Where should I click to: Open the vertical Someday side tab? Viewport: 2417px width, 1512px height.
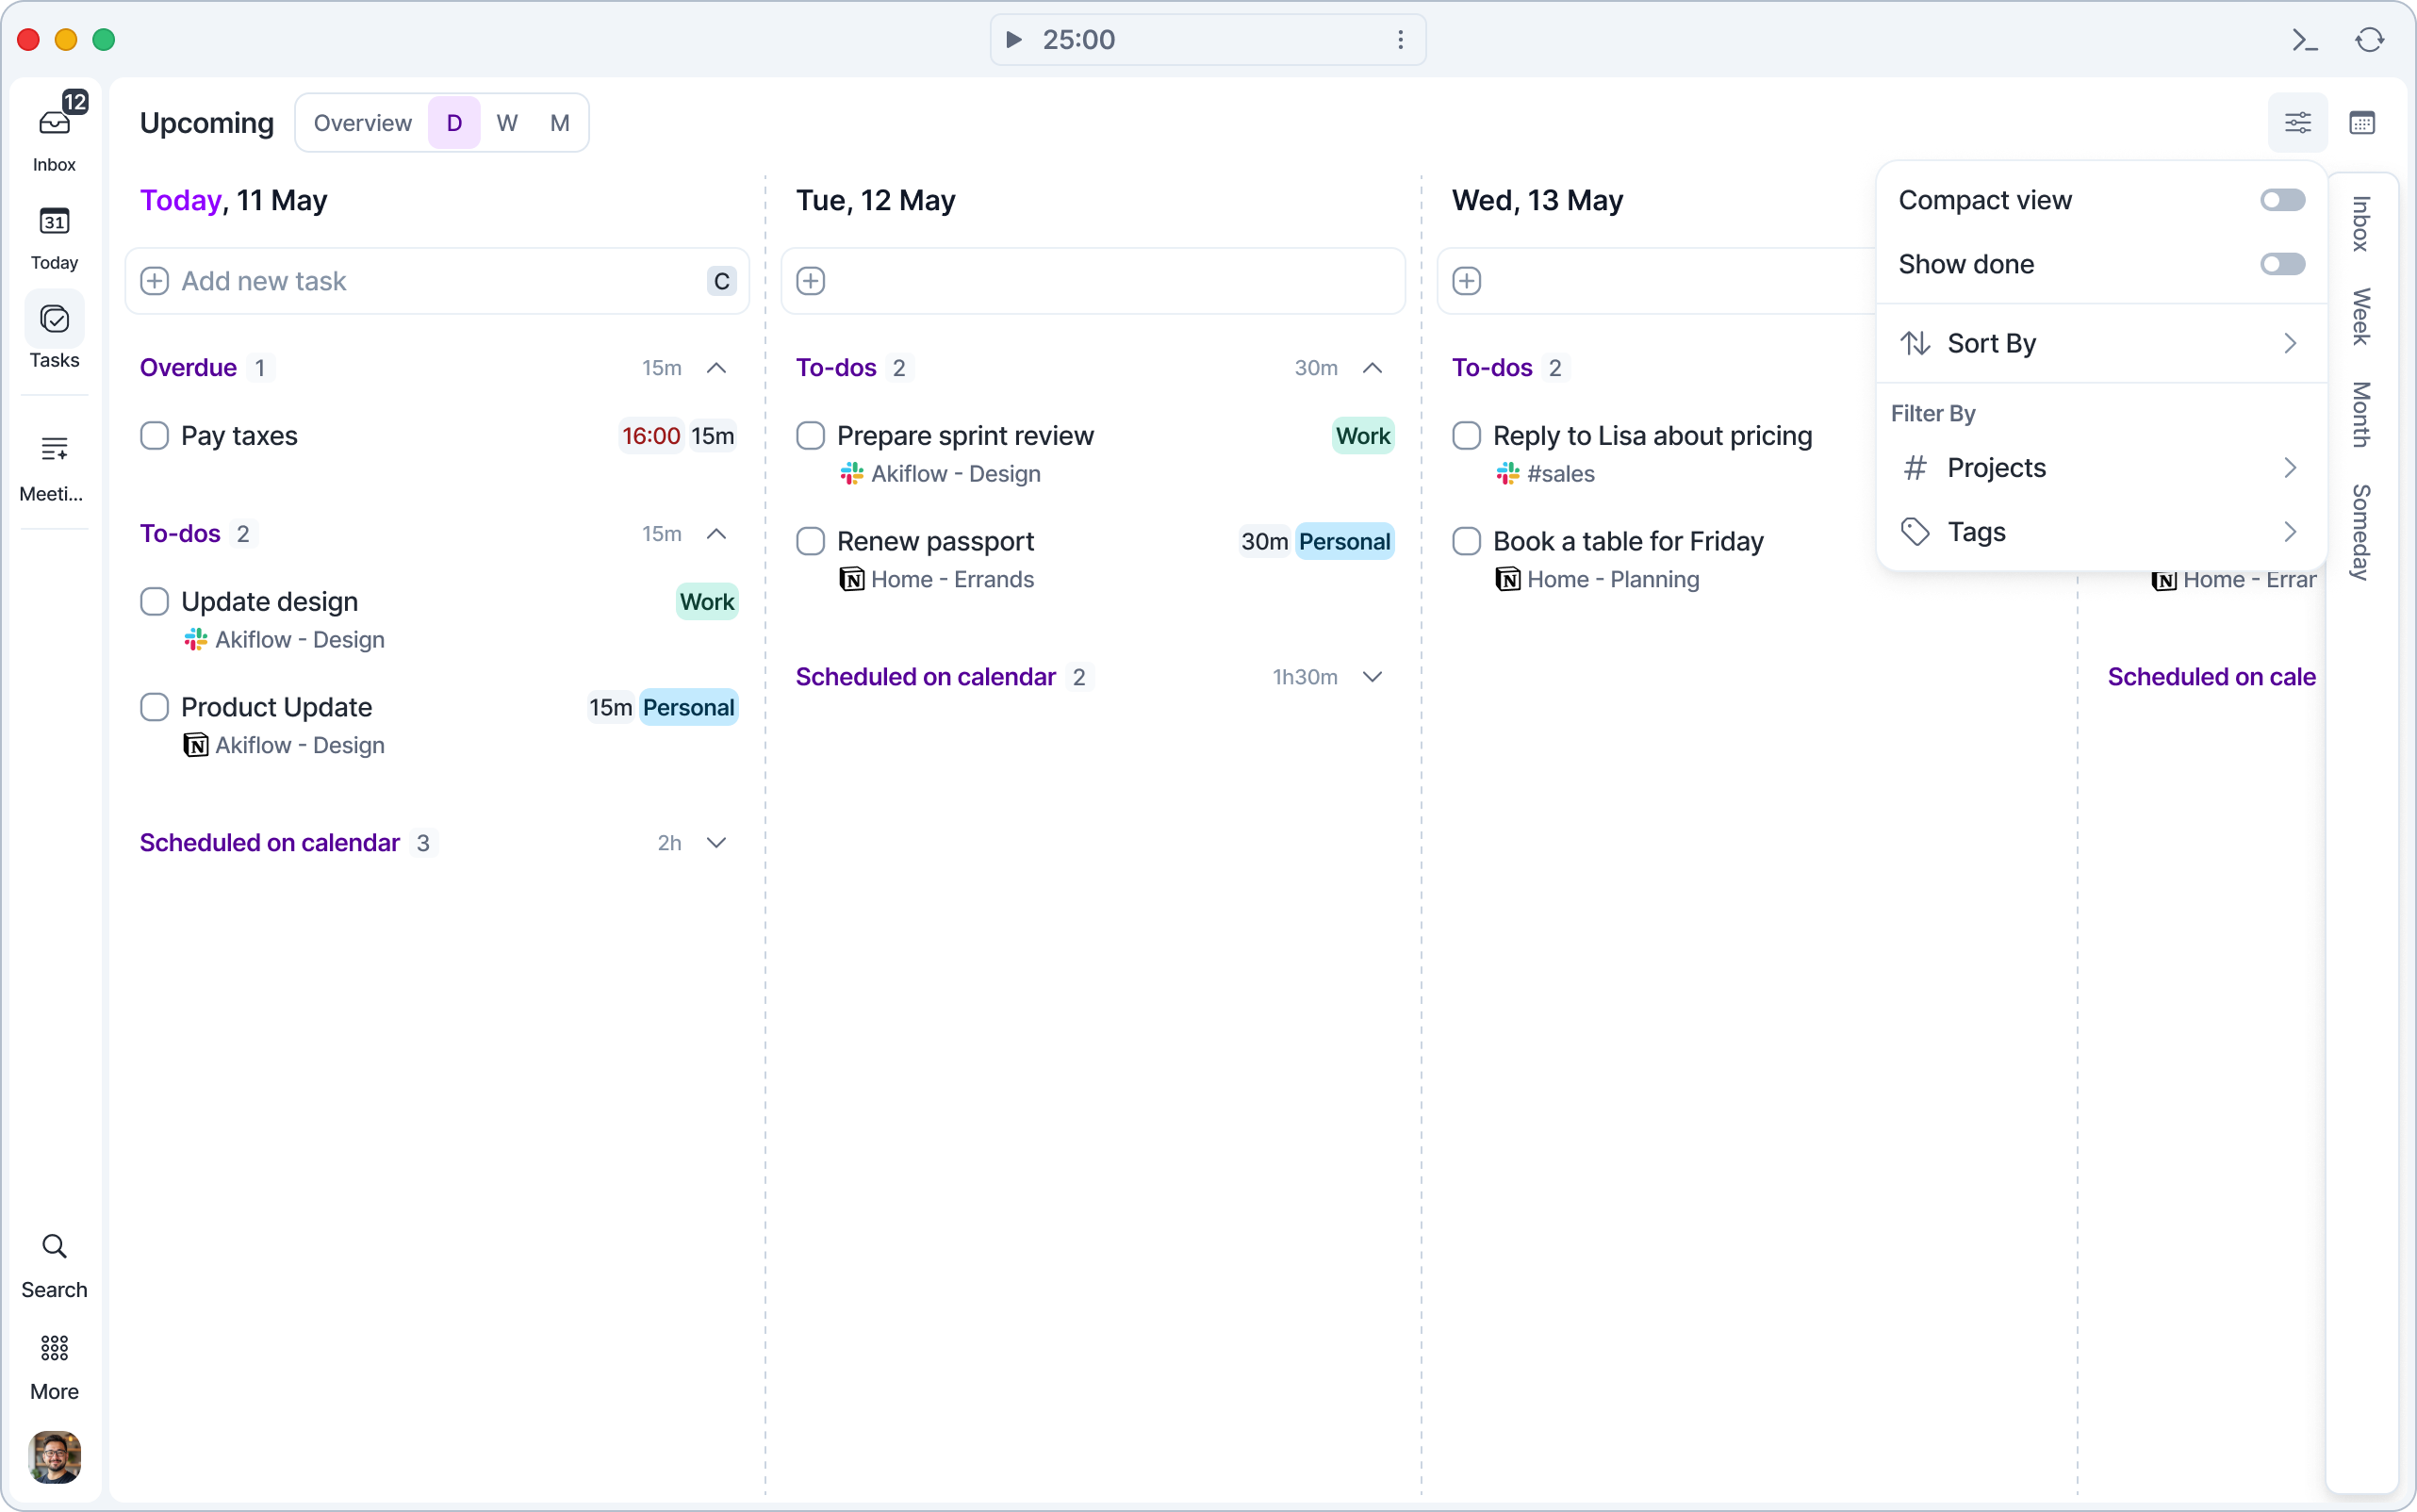pyautogui.click(x=2360, y=532)
